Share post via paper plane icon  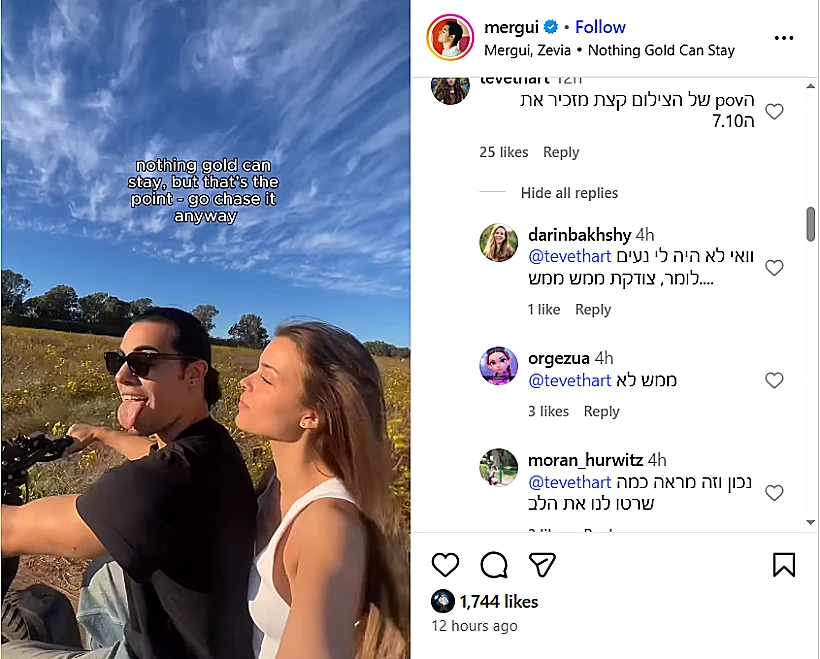point(541,566)
